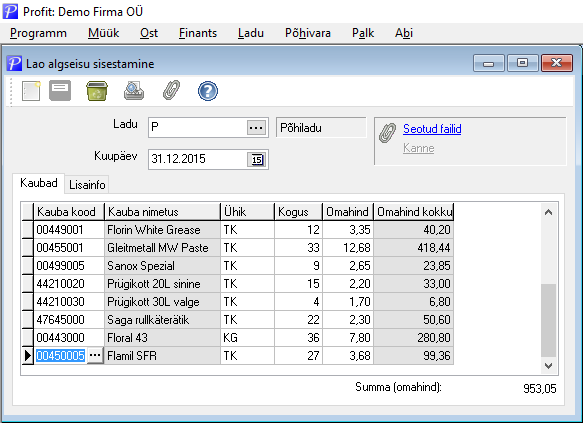583x423 pixels.
Task: Click the paperclip attachment toolbar icon
Action: pyautogui.click(x=171, y=90)
